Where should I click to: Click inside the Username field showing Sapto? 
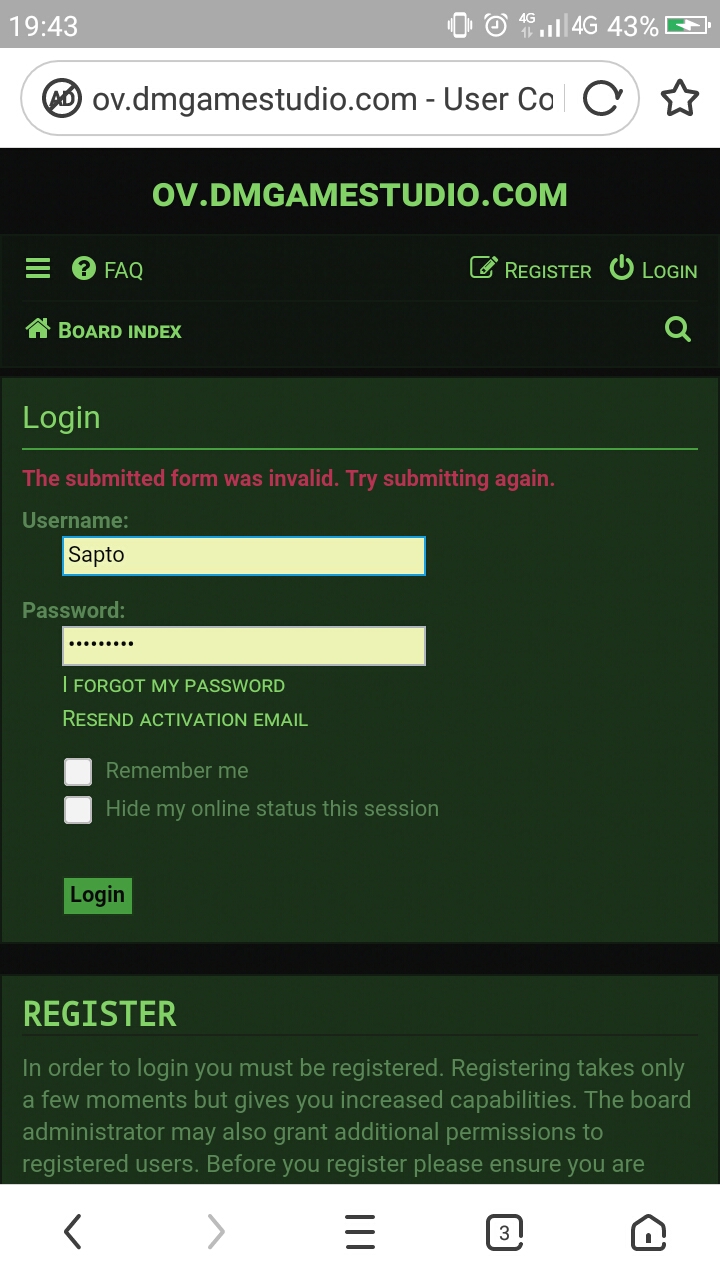point(242,555)
